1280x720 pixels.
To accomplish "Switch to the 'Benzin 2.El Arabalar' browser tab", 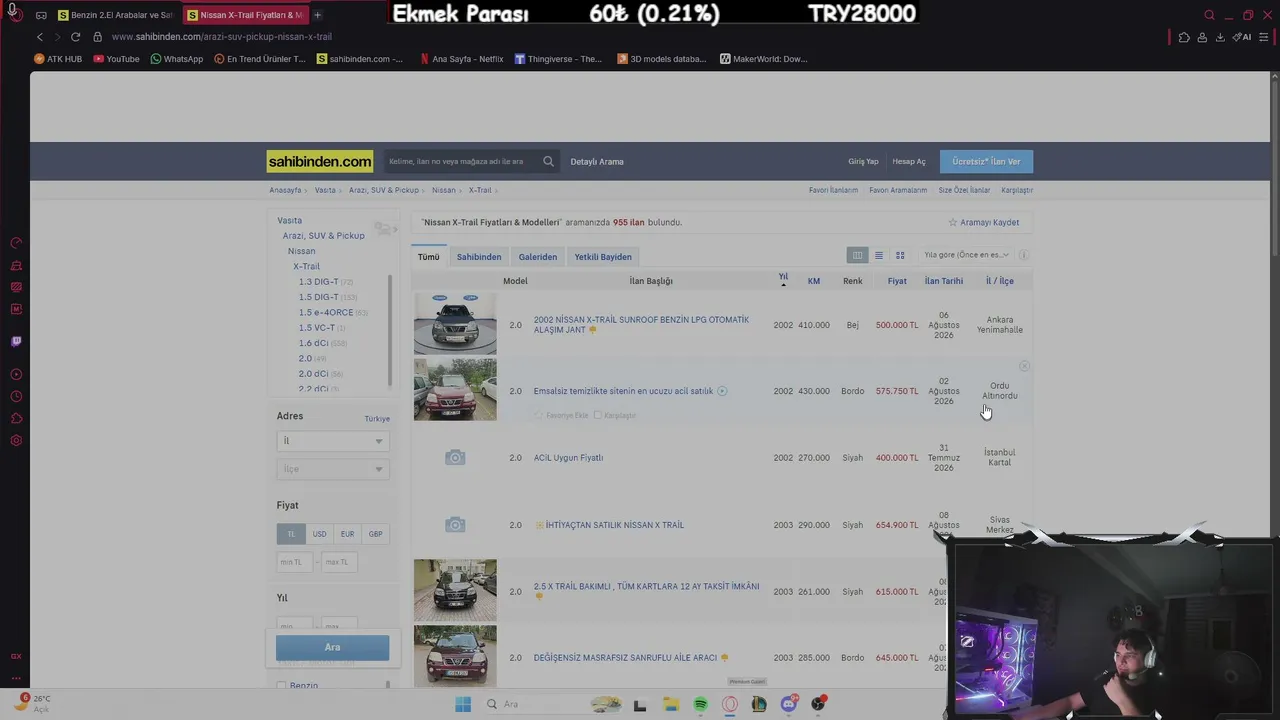I will (x=115, y=15).
